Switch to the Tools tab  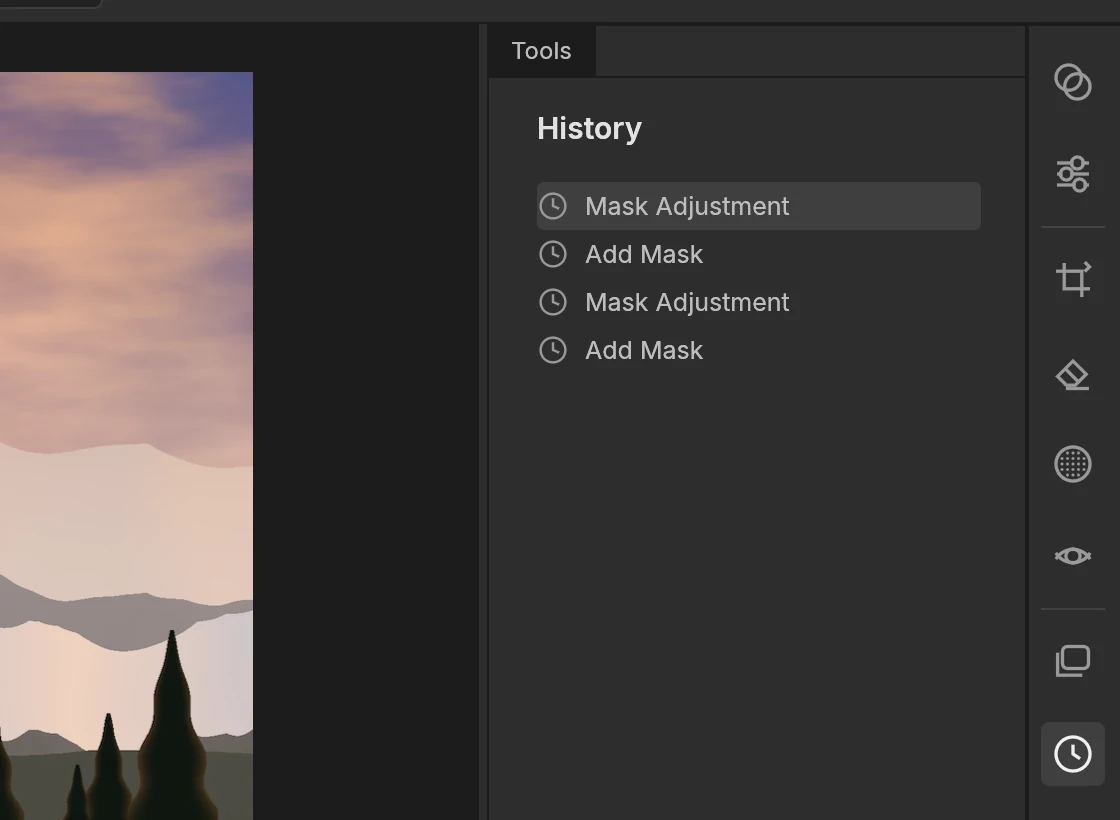541,51
